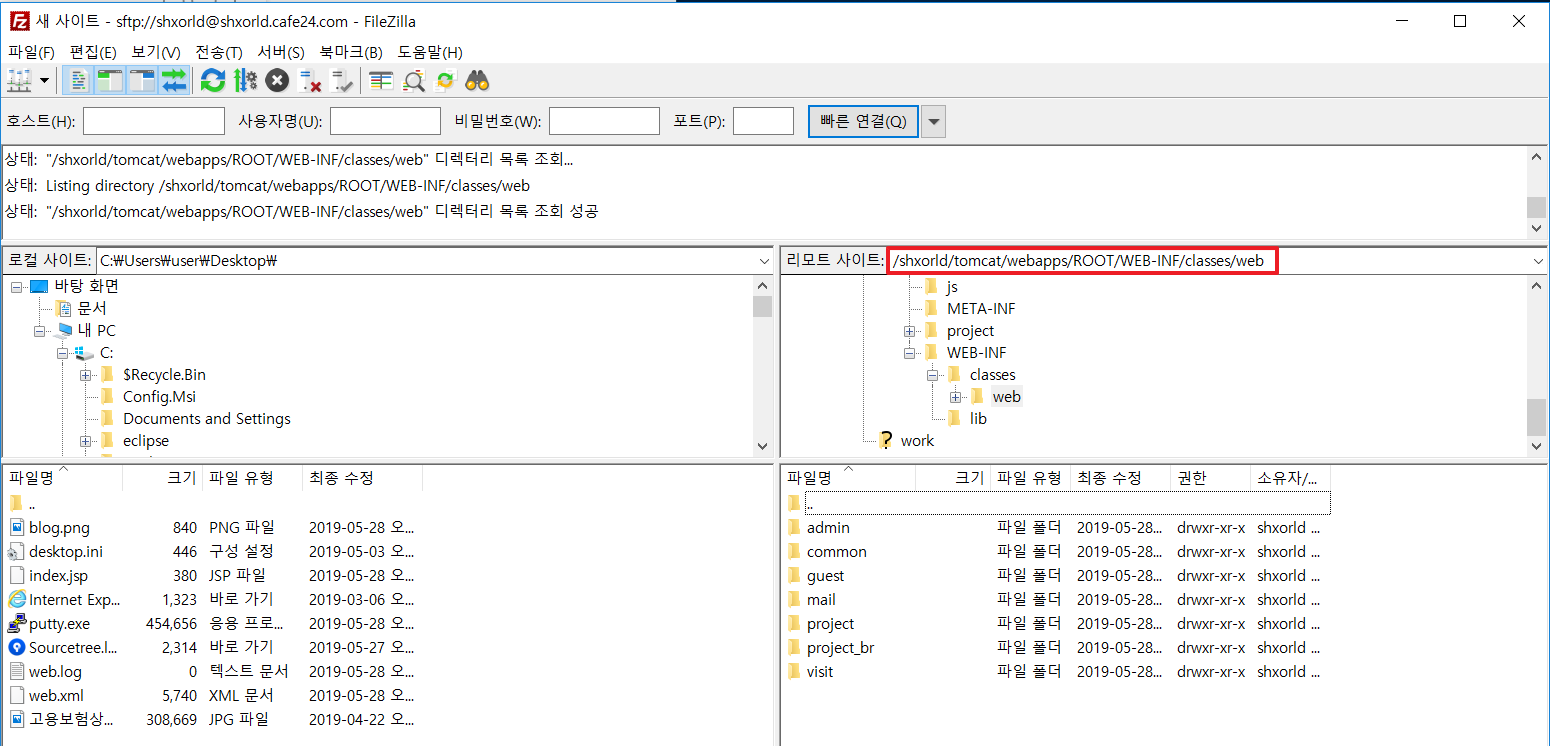The image size is (1550, 746).
Task: Expand web folder in remote tree
Action: (x=955, y=397)
